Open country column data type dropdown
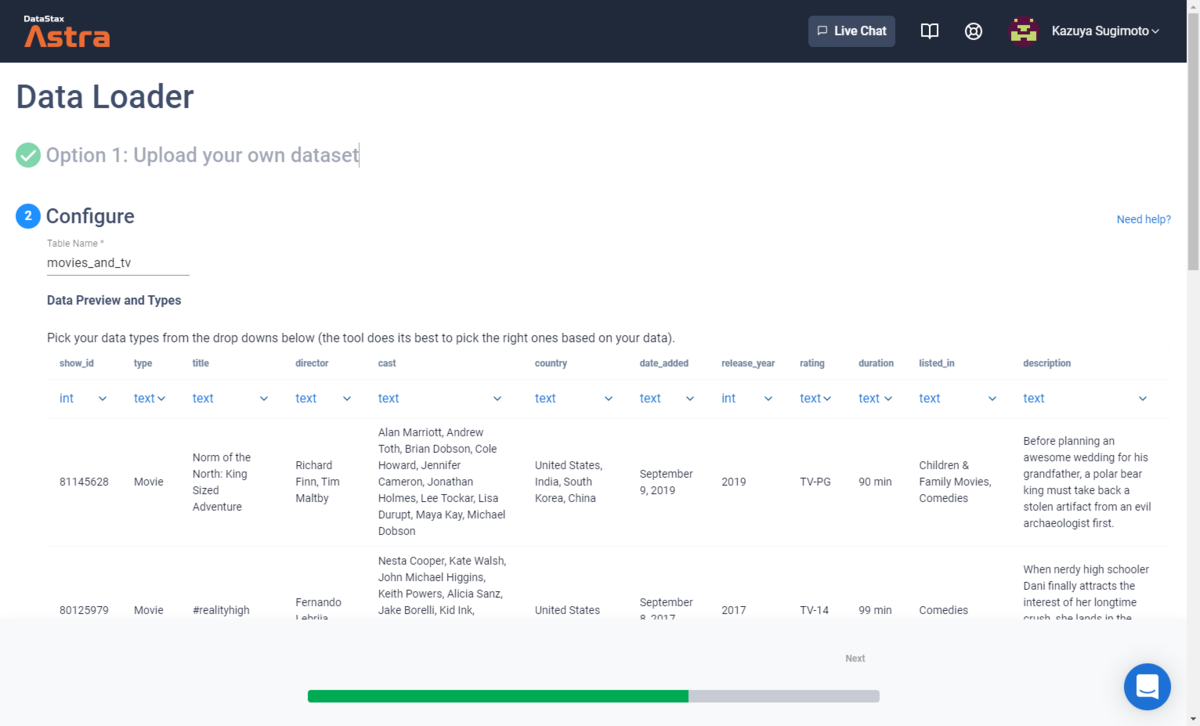Screen dimensions: 1200x726 pos(574,398)
